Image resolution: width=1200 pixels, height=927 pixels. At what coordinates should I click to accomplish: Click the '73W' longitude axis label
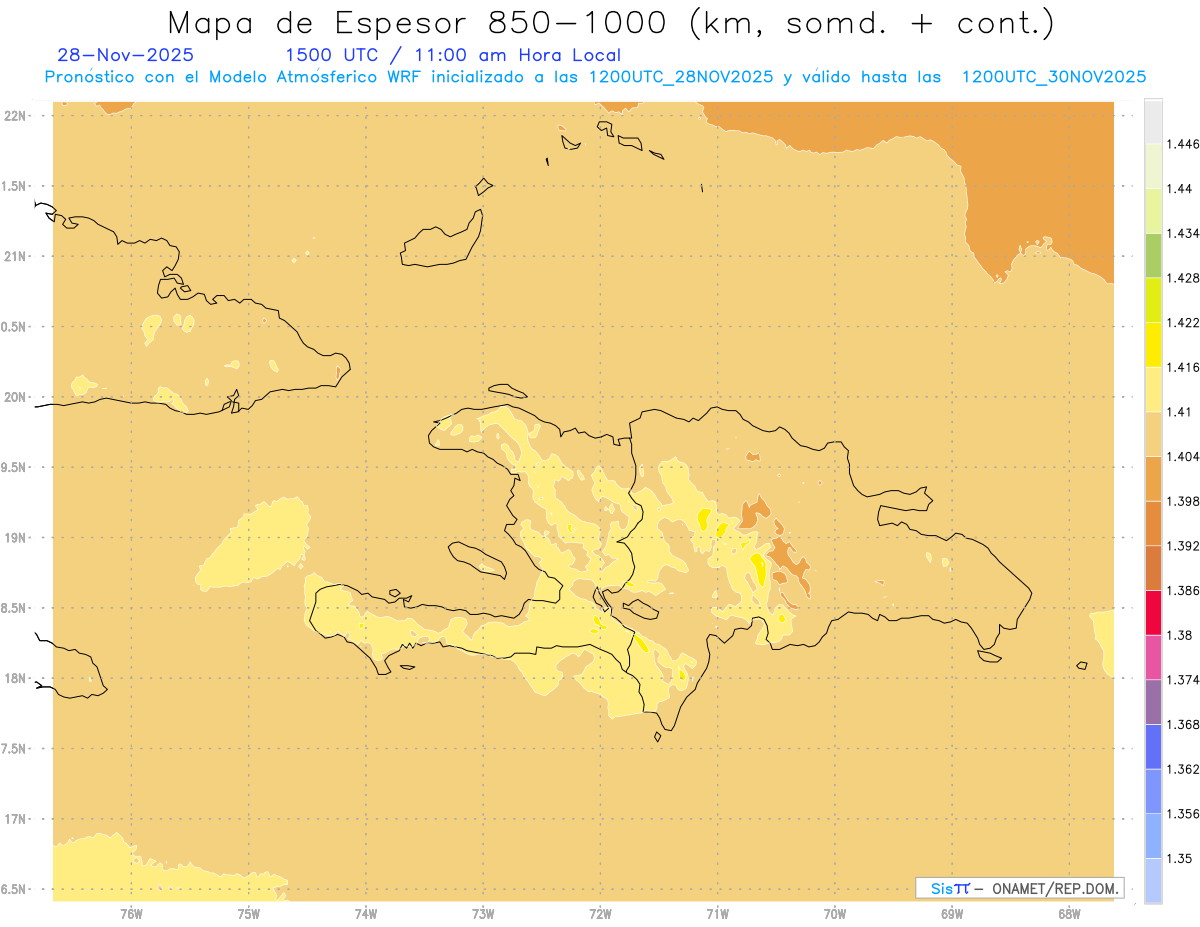point(483,914)
